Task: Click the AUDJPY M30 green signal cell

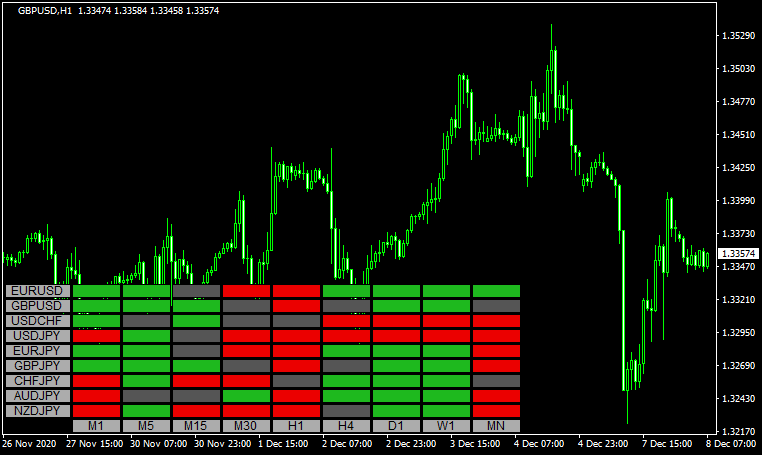Action: pyautogui.click(x=246, y=396)
